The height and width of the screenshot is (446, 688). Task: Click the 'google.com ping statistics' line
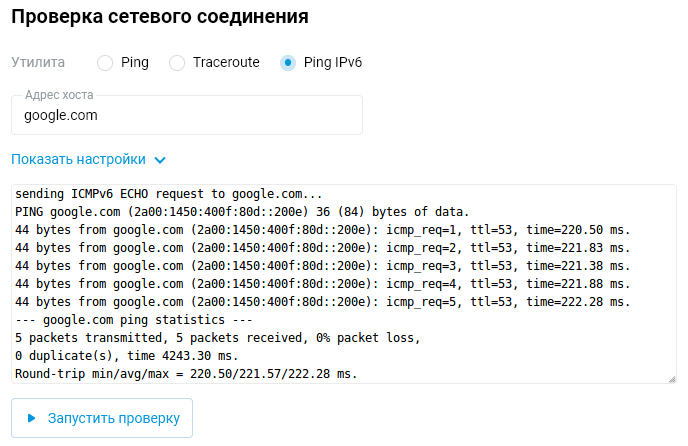(x=133, y=320)
